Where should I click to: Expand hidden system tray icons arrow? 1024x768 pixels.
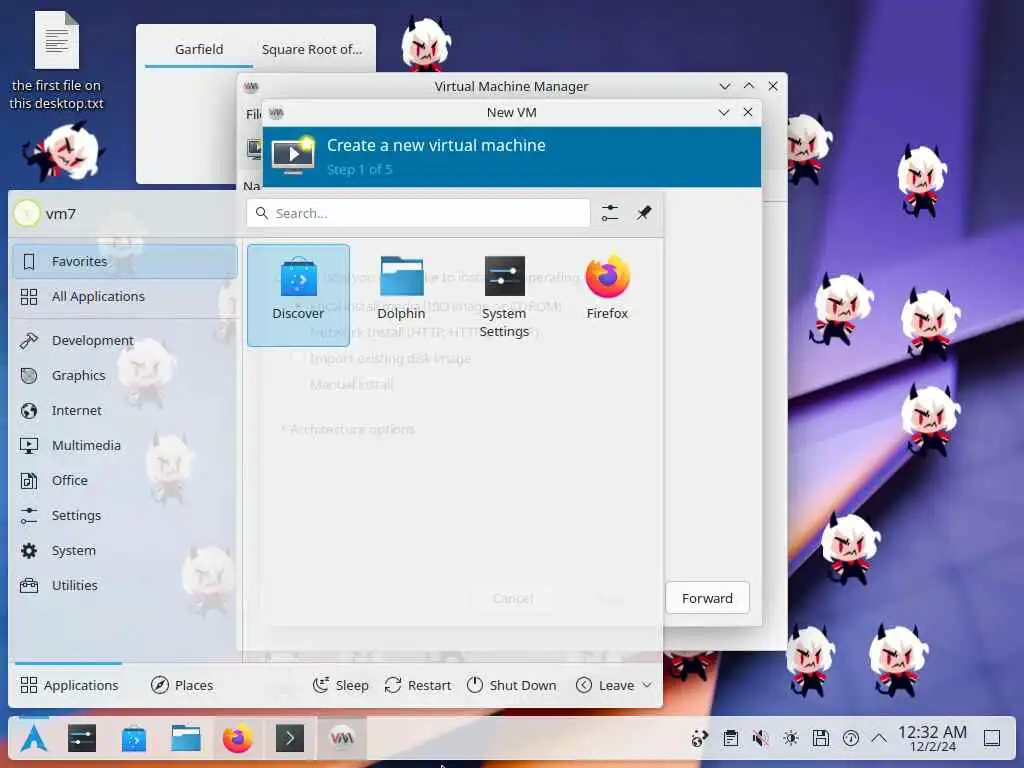point(879,739)
